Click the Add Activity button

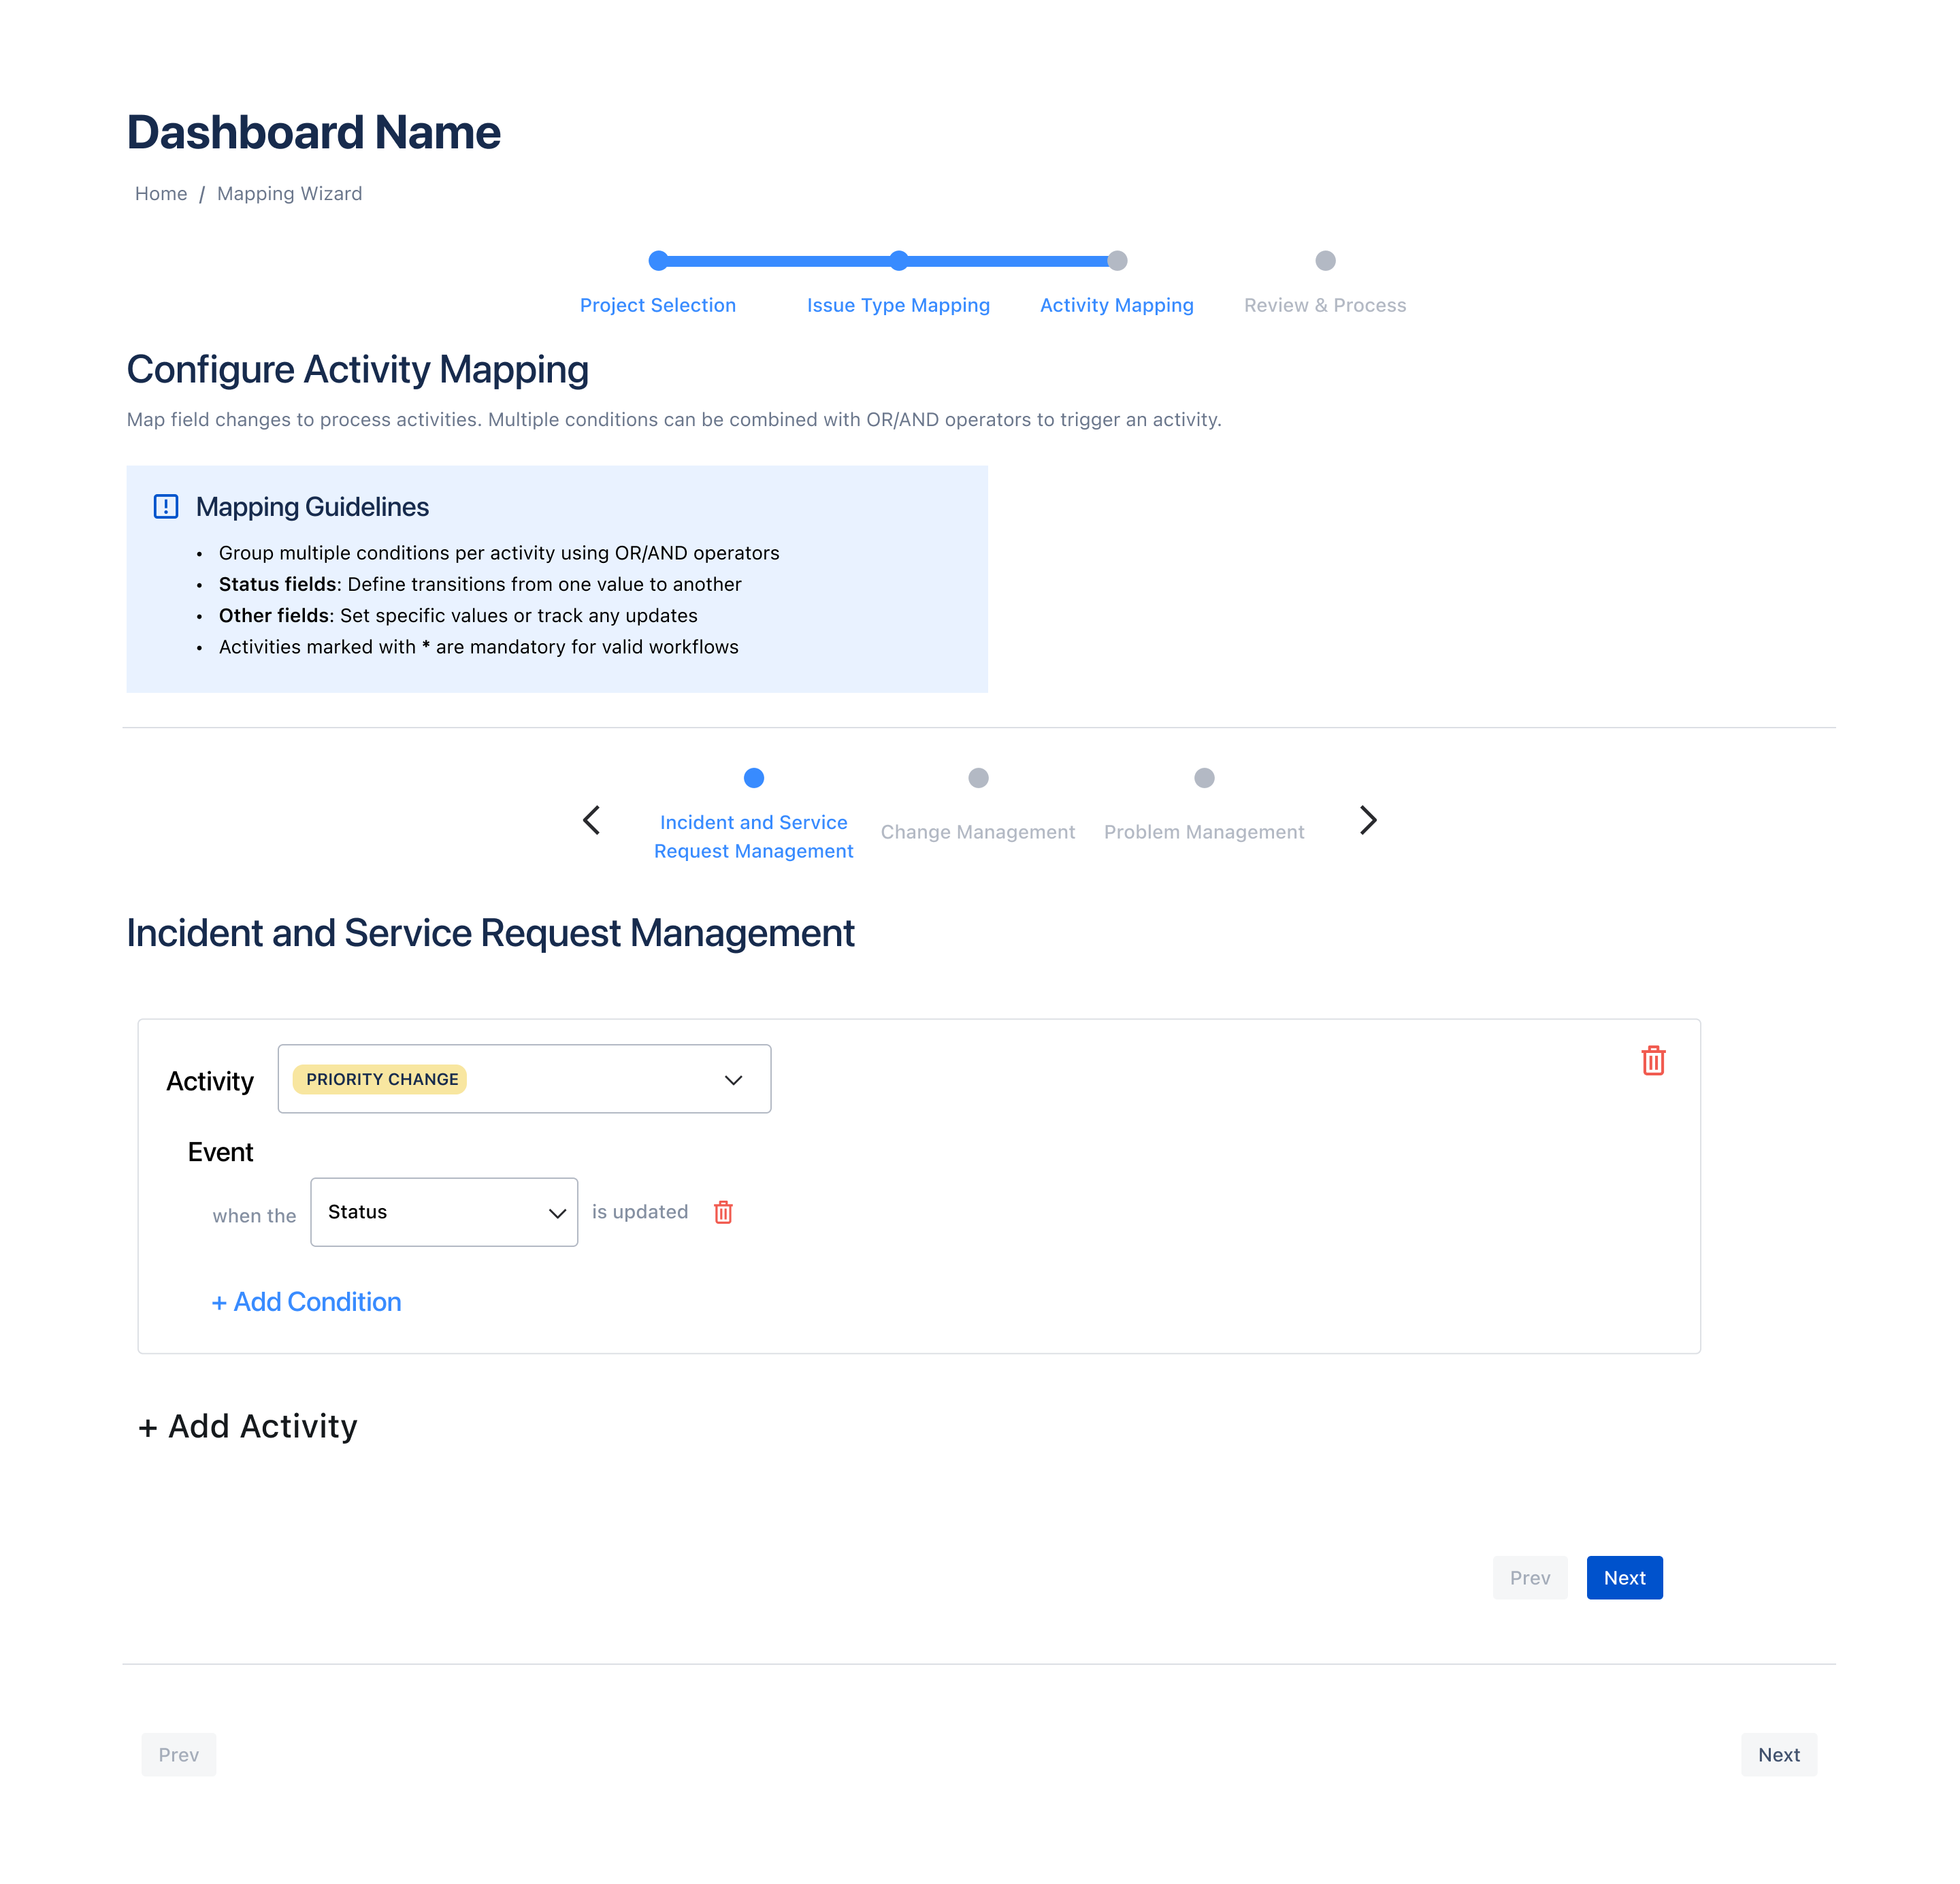coord(248,1426)
